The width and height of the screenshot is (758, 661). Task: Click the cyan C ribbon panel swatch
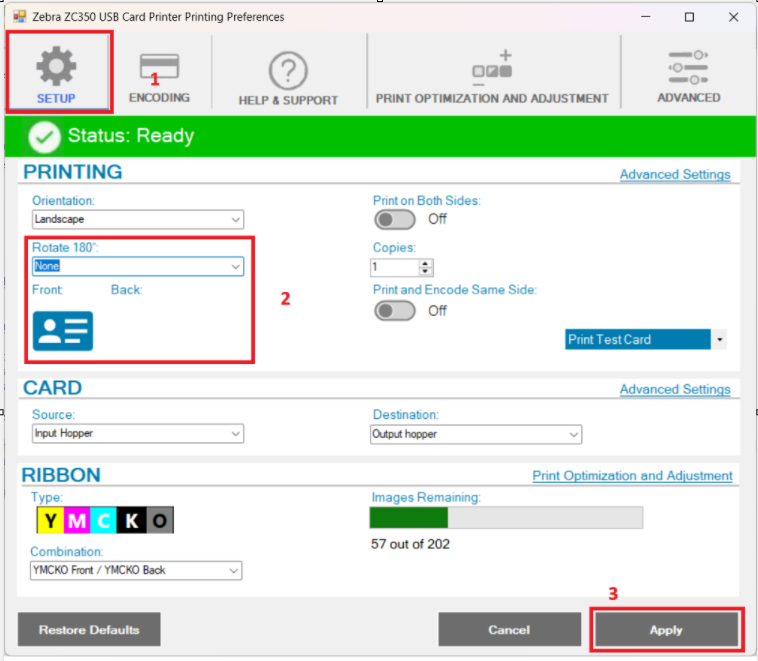(103, 520)
